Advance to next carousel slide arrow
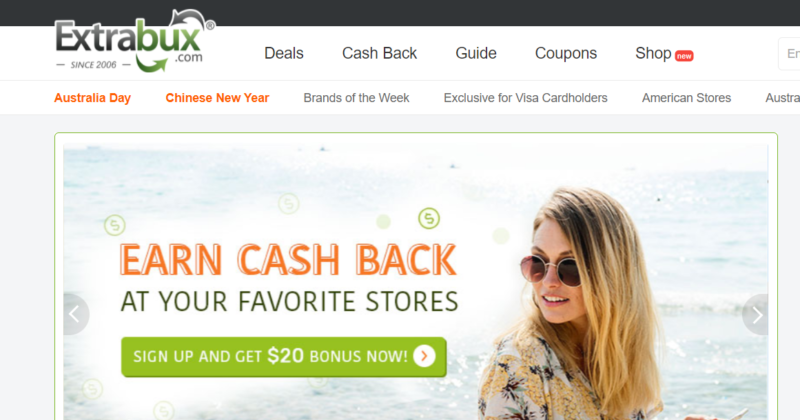 (x=756, y=314)
